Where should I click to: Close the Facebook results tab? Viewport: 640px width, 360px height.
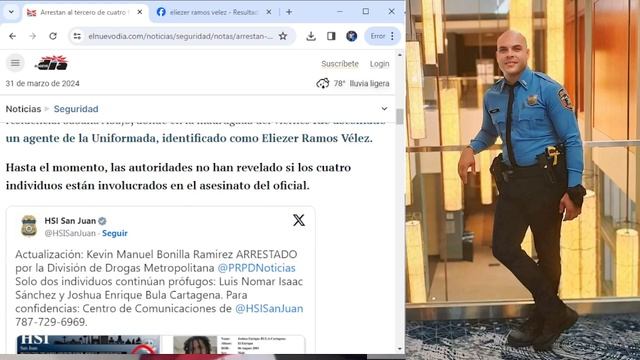269,12
